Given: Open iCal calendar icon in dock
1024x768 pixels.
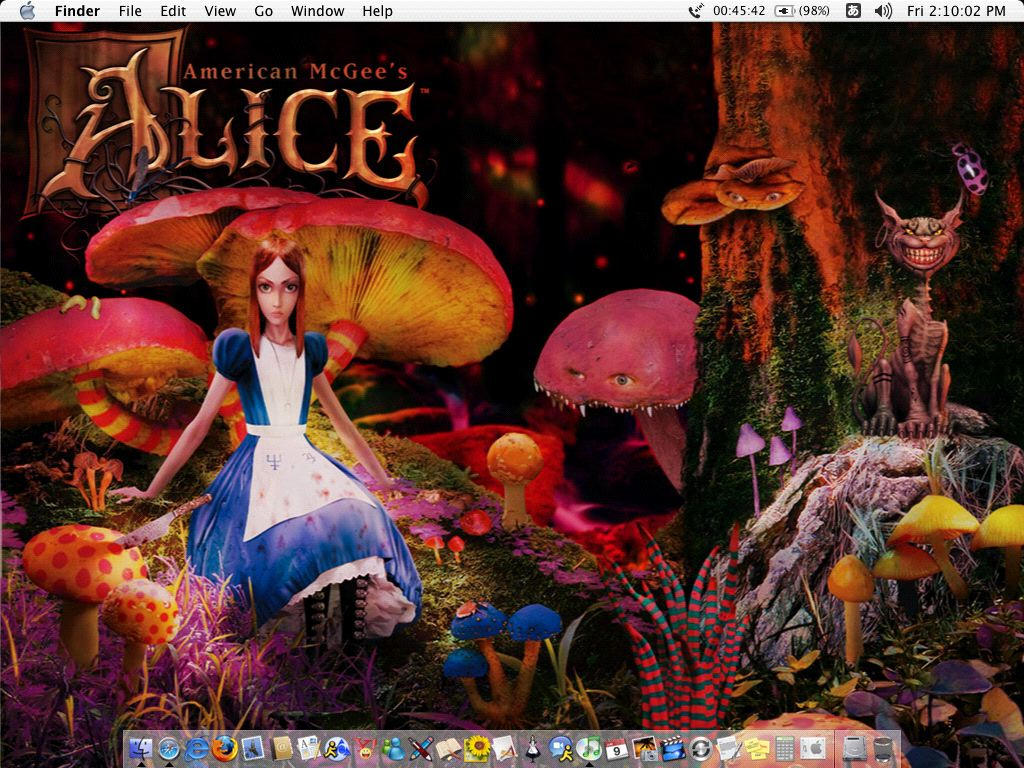Looking at the screenshot, I should point(616,748).
